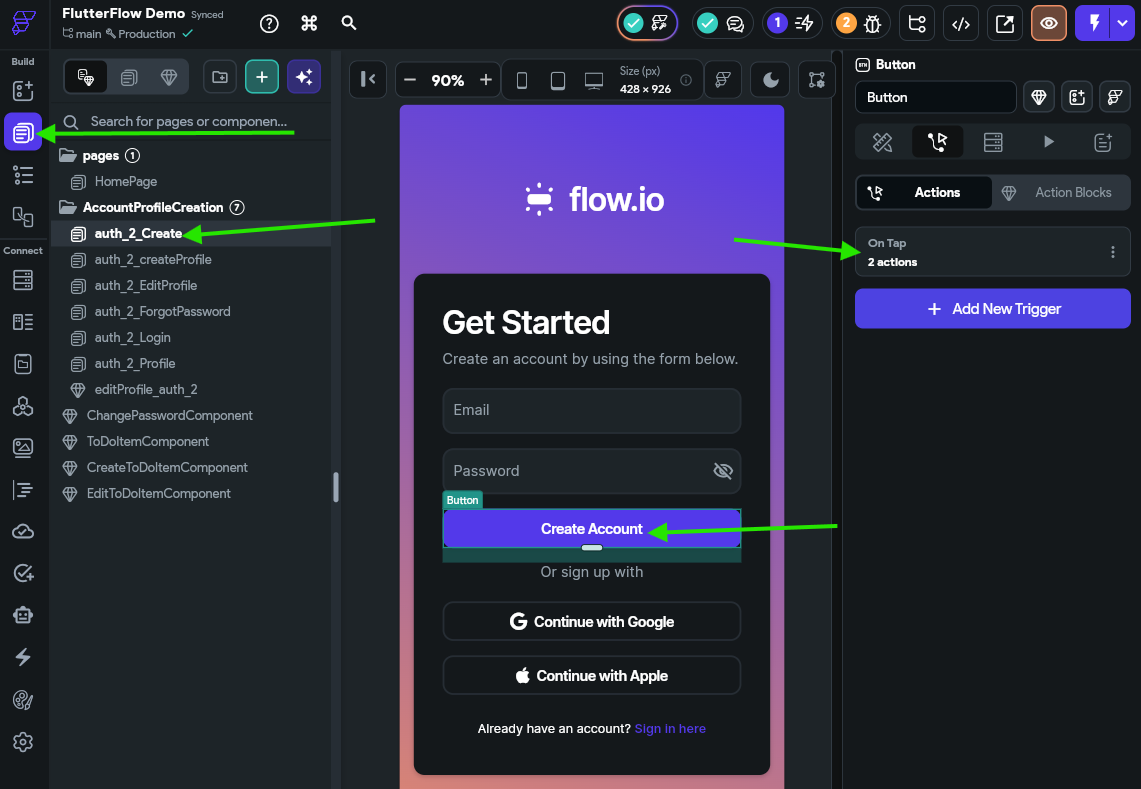Open the keyboard shortcuts command icon
This screenshot has width=1141, height=789.
click(309, 23)
